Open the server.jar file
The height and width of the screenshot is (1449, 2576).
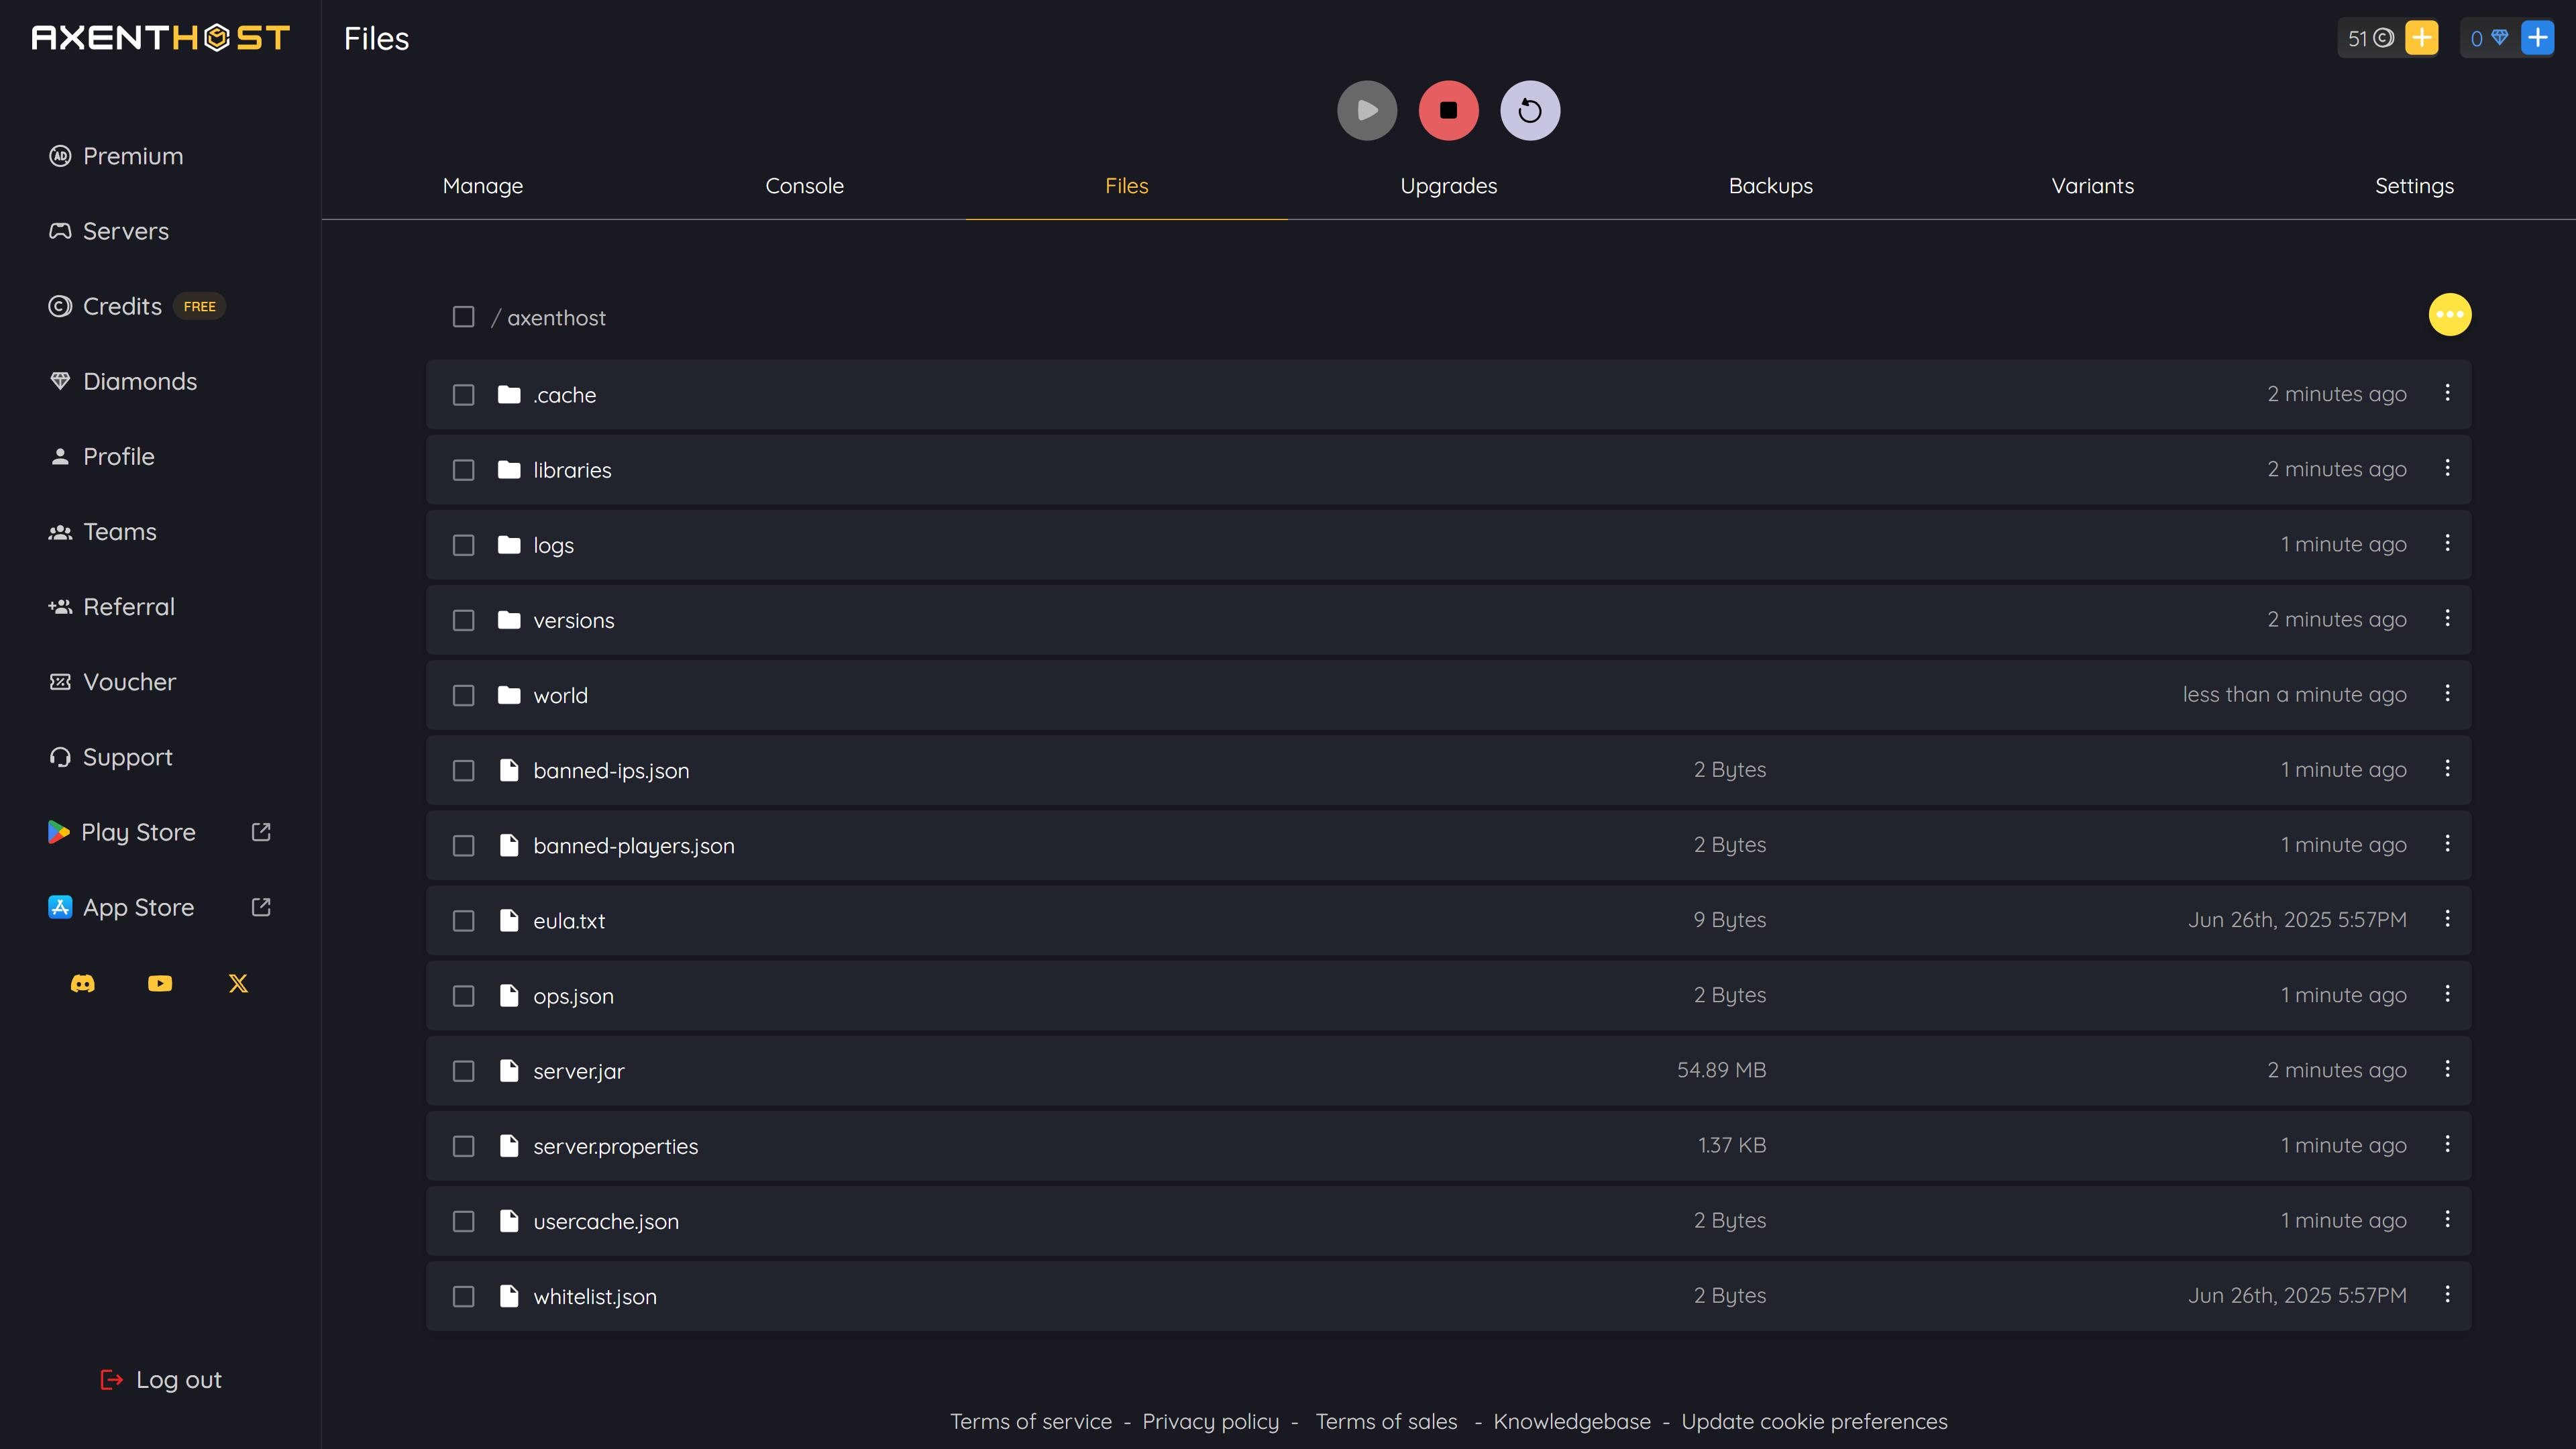pyautogui.click(x=578, y=1071)
